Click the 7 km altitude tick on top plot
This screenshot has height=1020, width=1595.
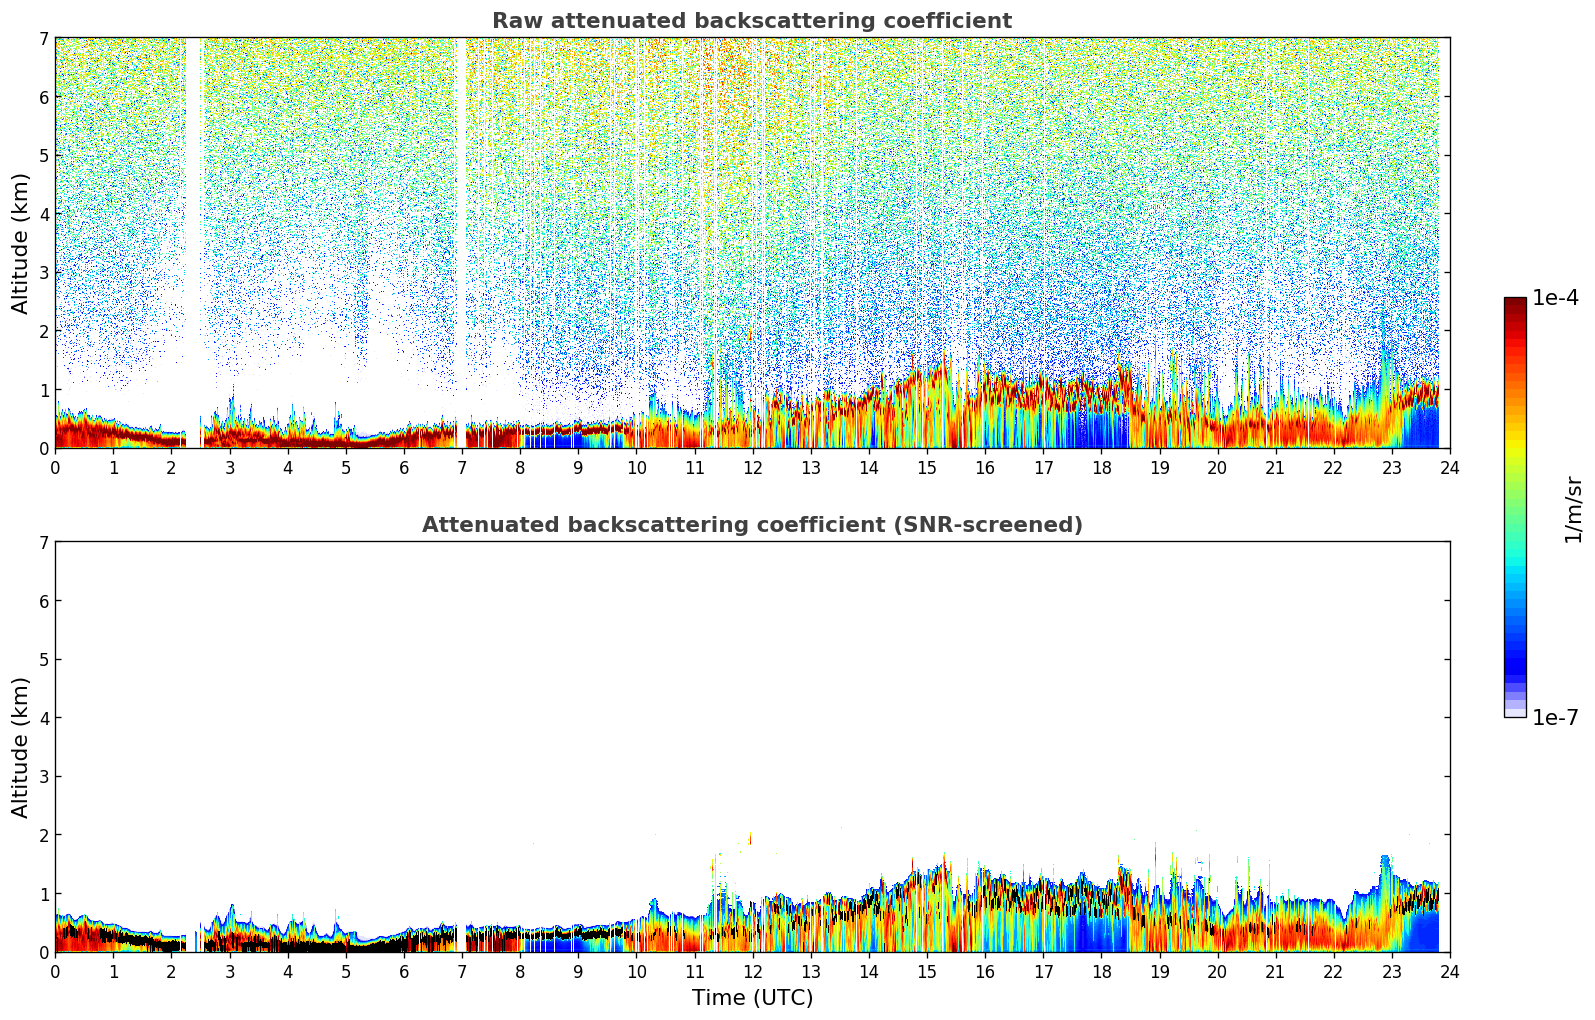[x=43, y=39]
